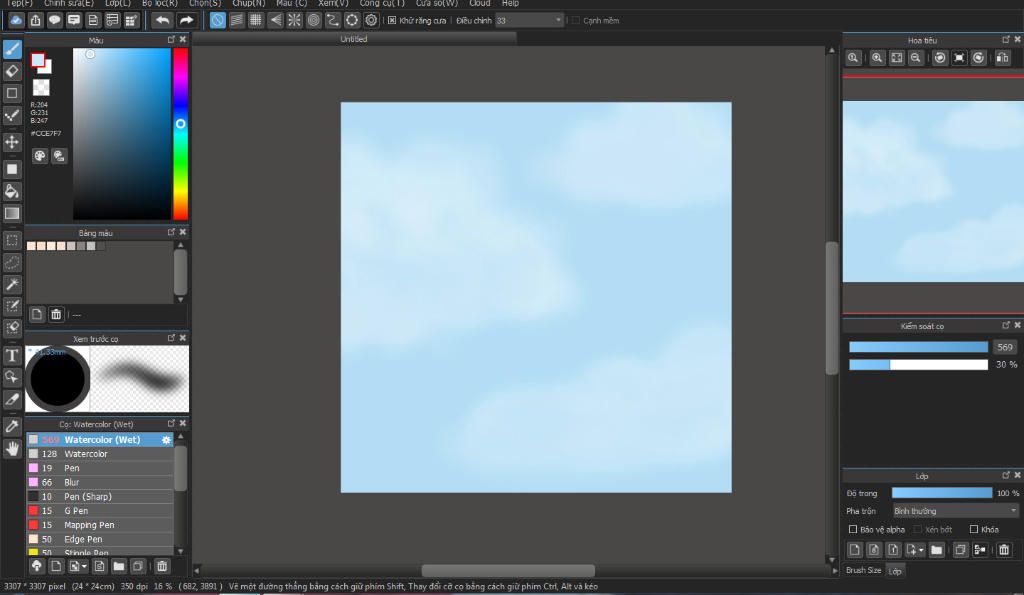Expand the add-layer-type dropdown arrow
Screen dimensions: 1024x595
(x=921, y=550)
